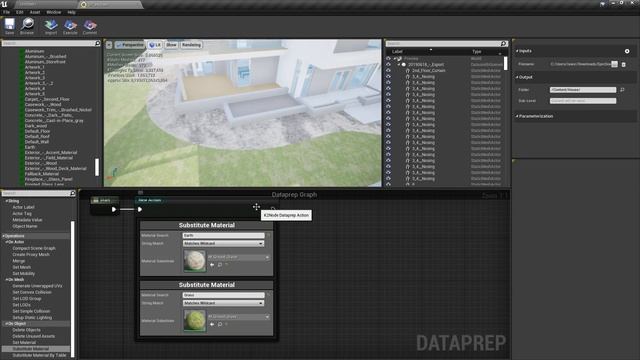Image resolution: width=640 pixels, height=360 pixels.
Task: Click the Start node execution pin
Action: click(114, 209)
